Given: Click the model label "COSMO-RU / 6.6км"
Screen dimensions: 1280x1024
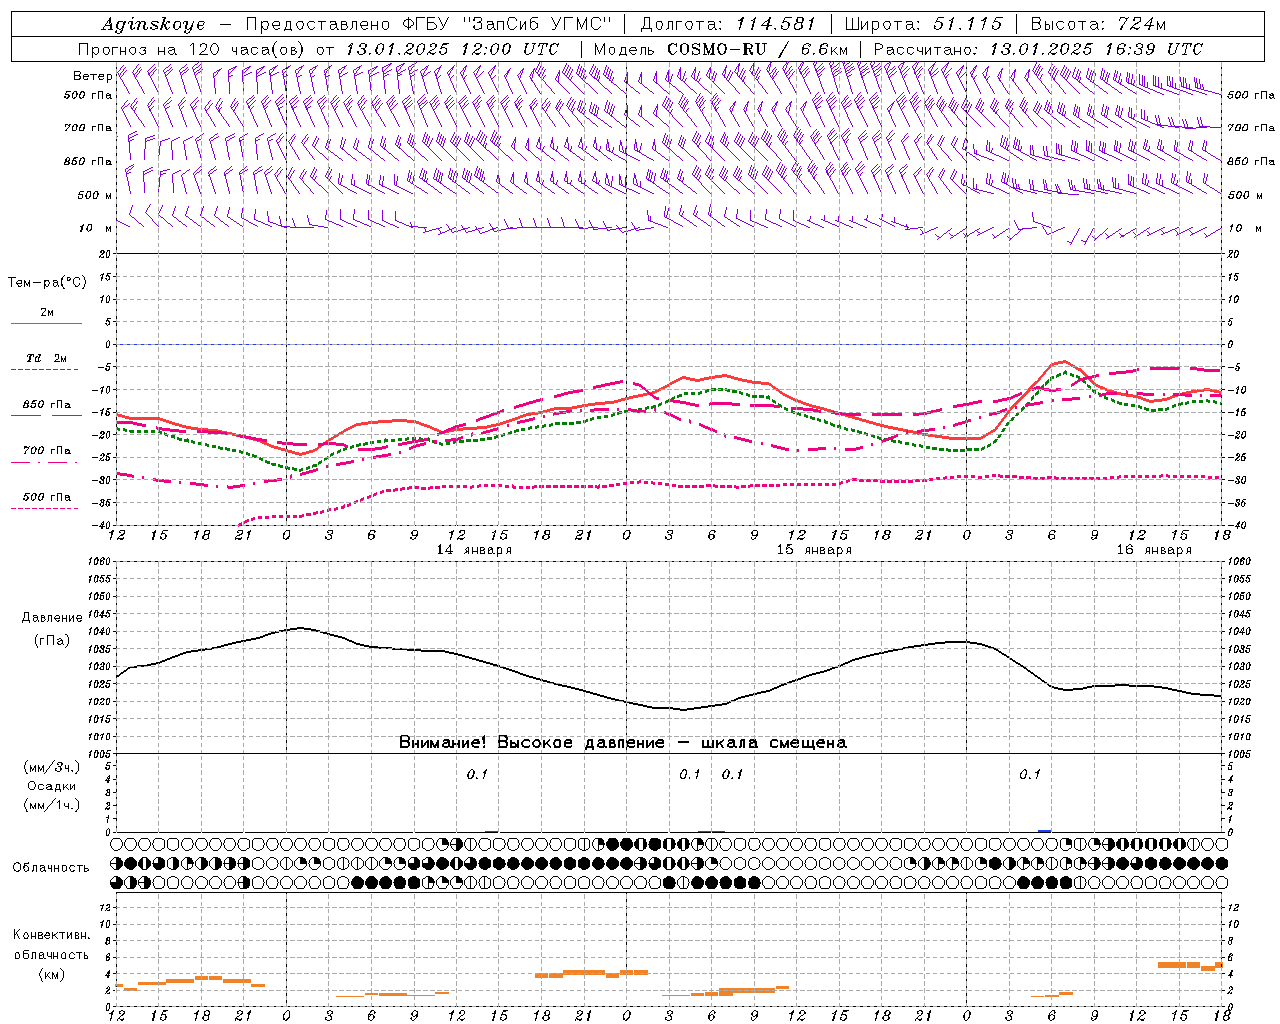Looking at the screenshot, I should pyautogui.click(x=758, y=49).
